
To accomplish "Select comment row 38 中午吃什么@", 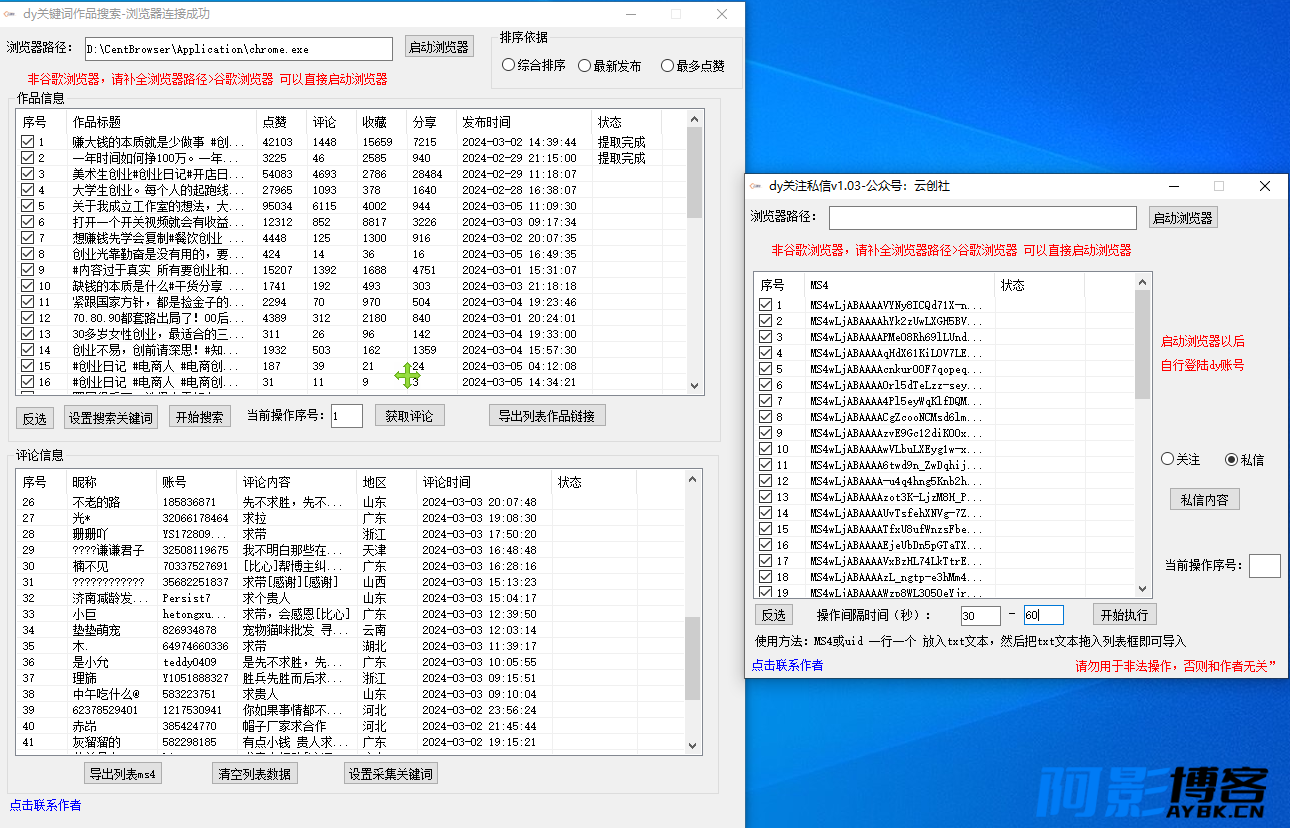I will (350, 694).
